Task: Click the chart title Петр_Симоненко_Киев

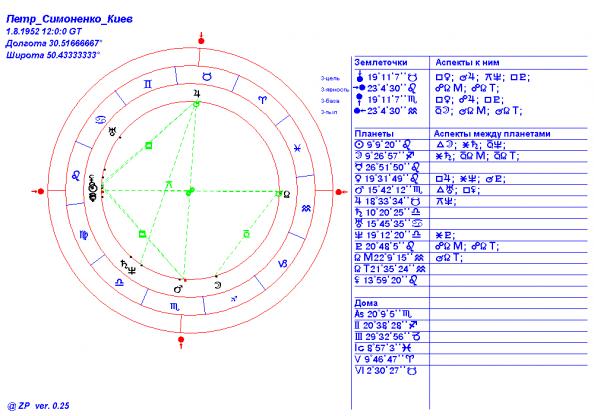Action: pos(70,19)
